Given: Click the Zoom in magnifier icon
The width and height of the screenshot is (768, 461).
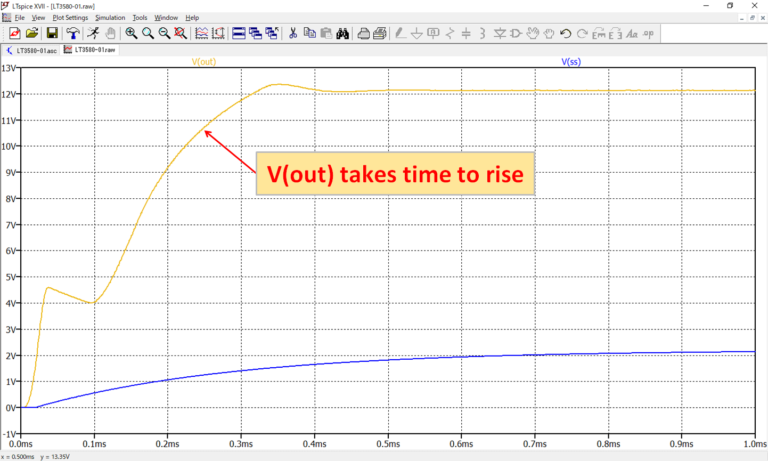Looking at the screenshot, I should pos(131,33).
